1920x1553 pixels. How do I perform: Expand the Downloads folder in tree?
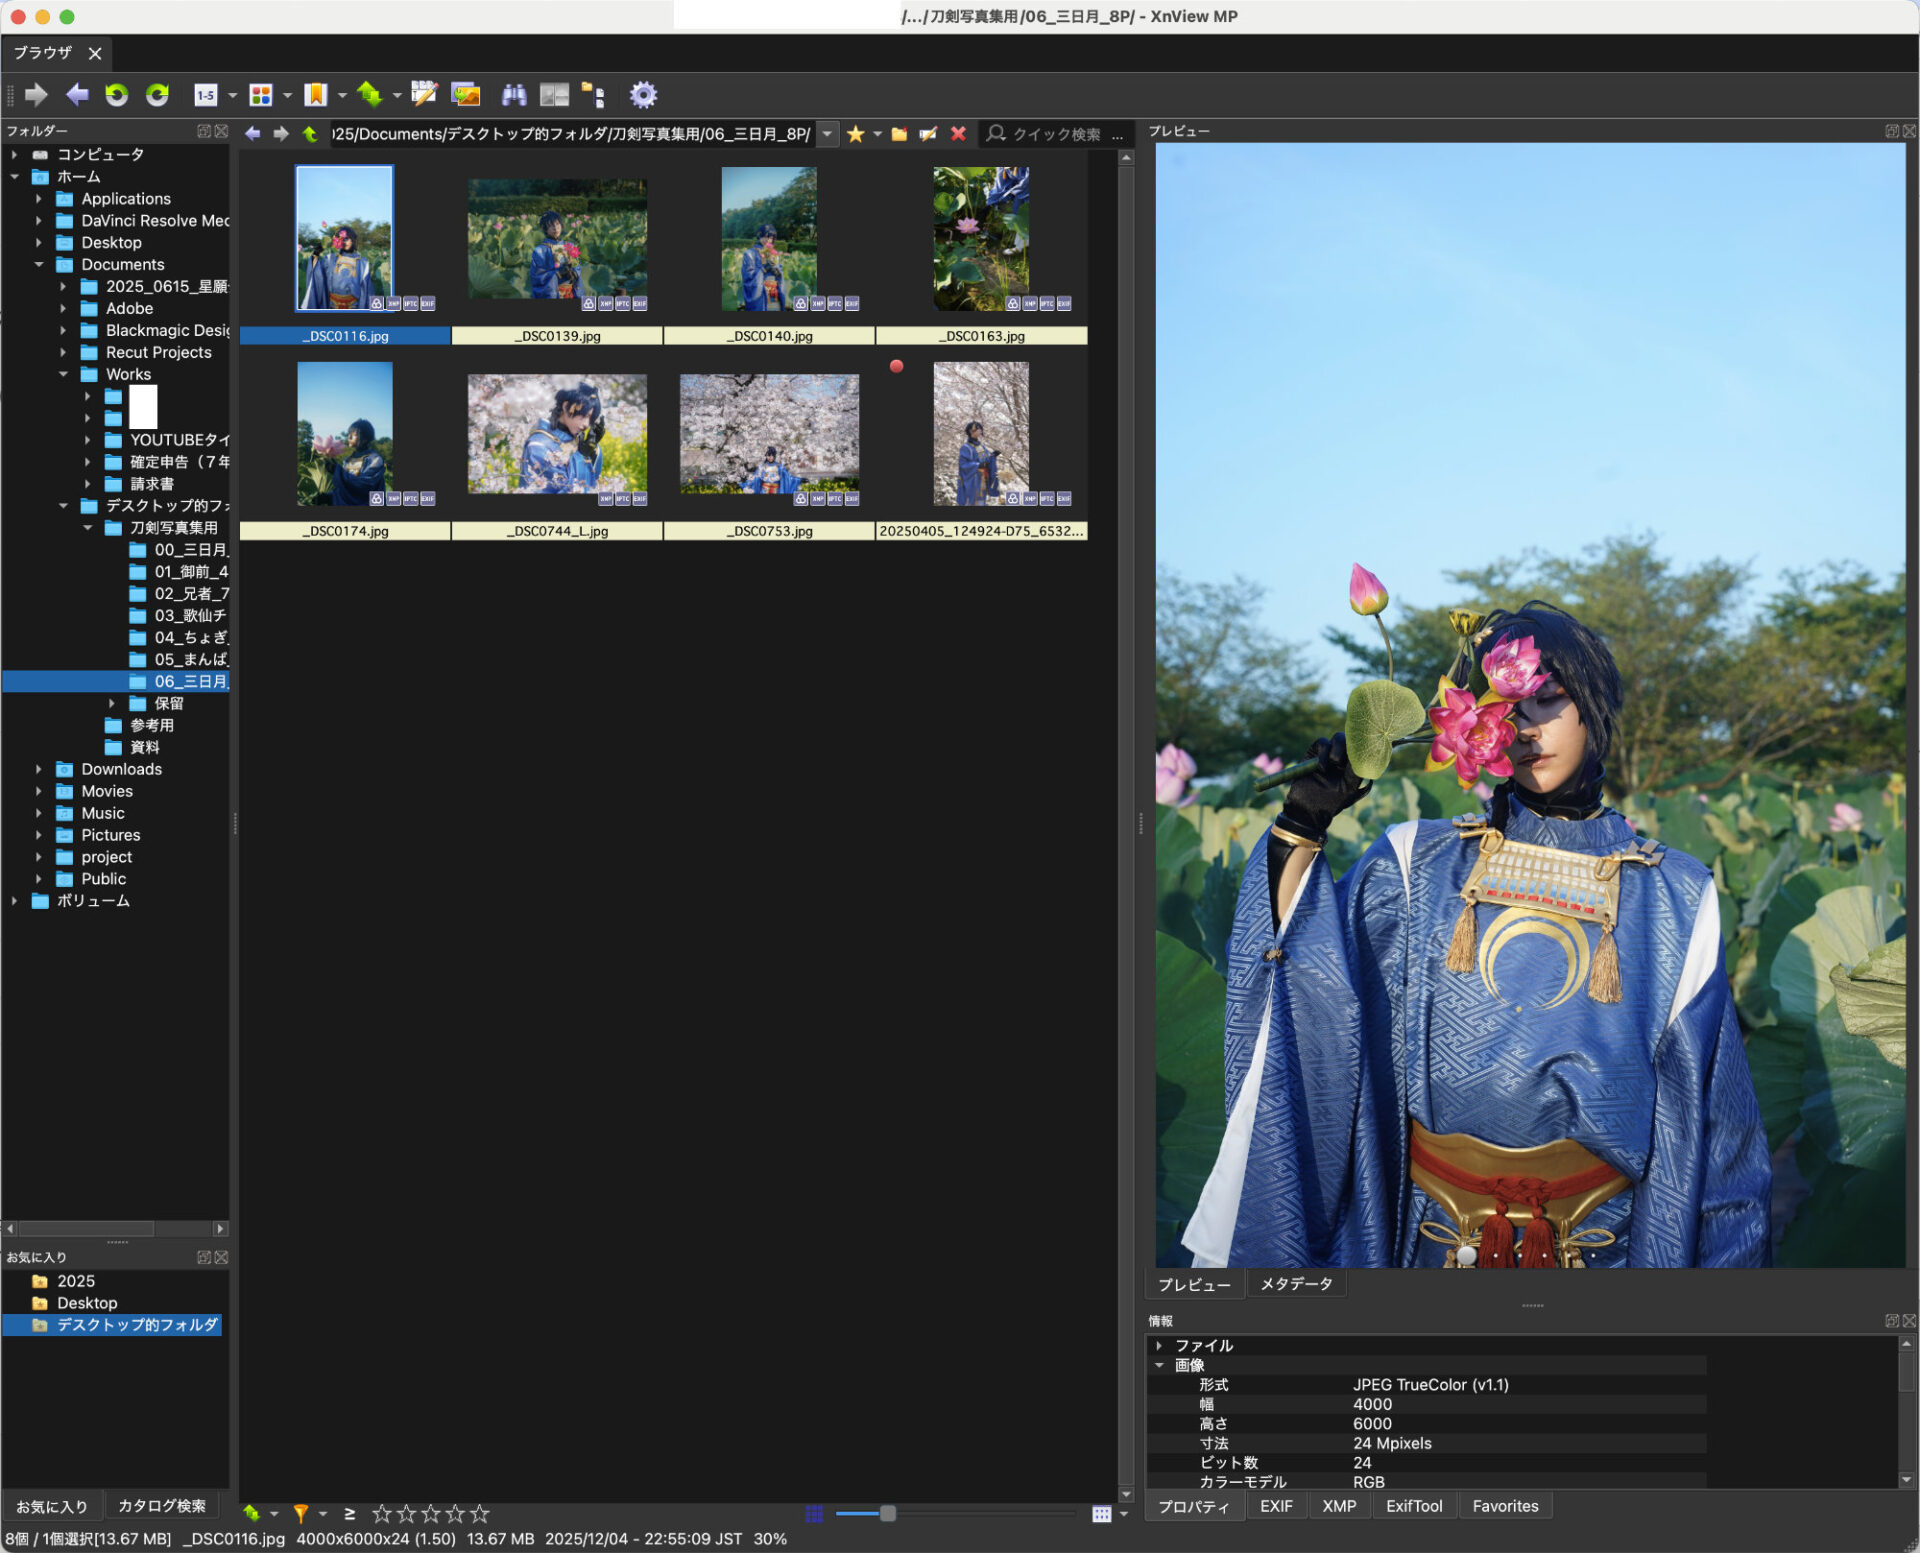tap(38, 769)
